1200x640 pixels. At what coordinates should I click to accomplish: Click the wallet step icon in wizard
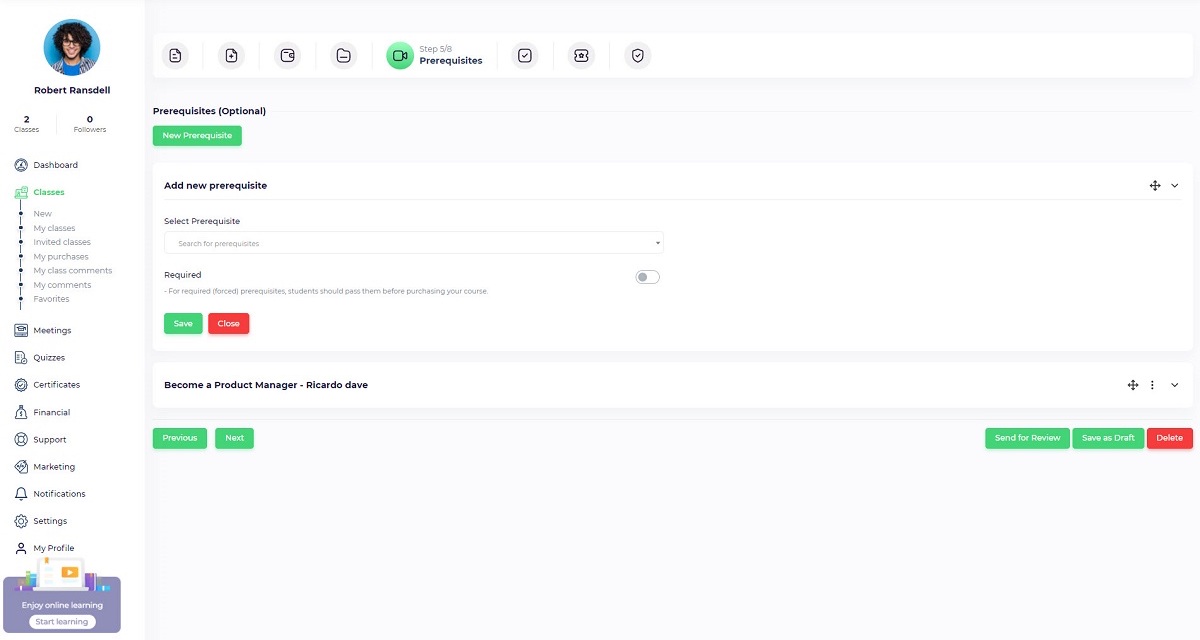point(287,56)
